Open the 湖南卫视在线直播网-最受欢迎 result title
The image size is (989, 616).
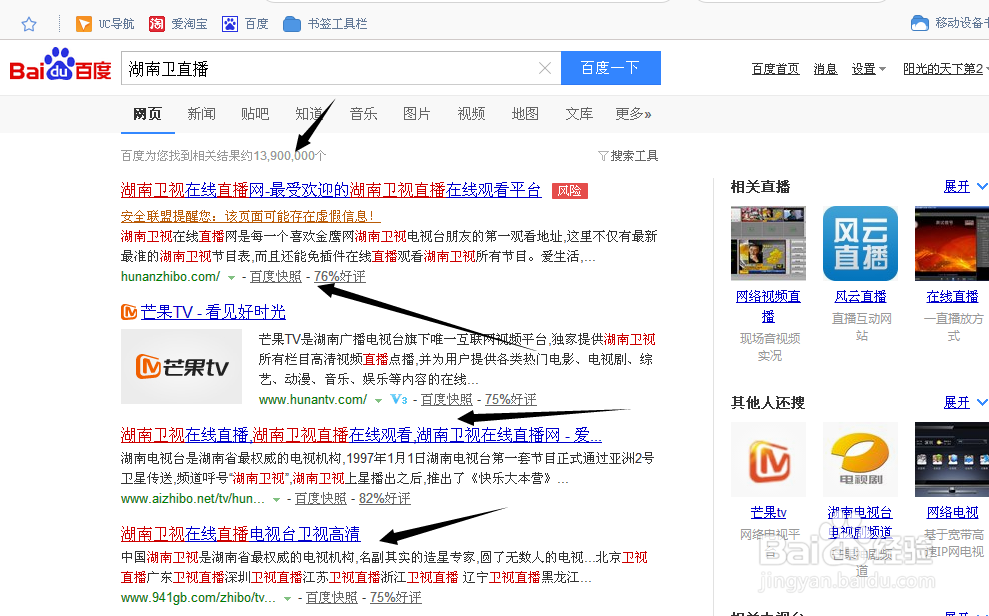click(331, 190)
